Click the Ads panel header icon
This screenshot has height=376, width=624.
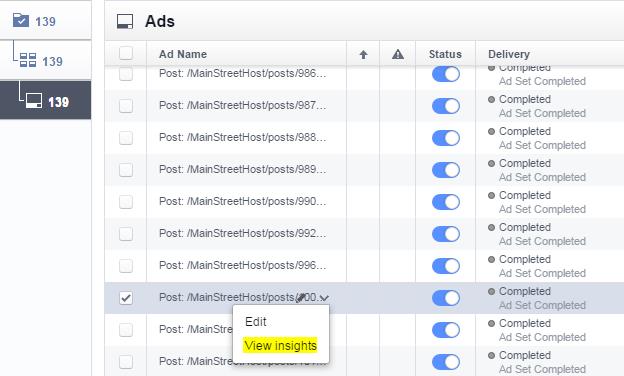tap(125, 21)
